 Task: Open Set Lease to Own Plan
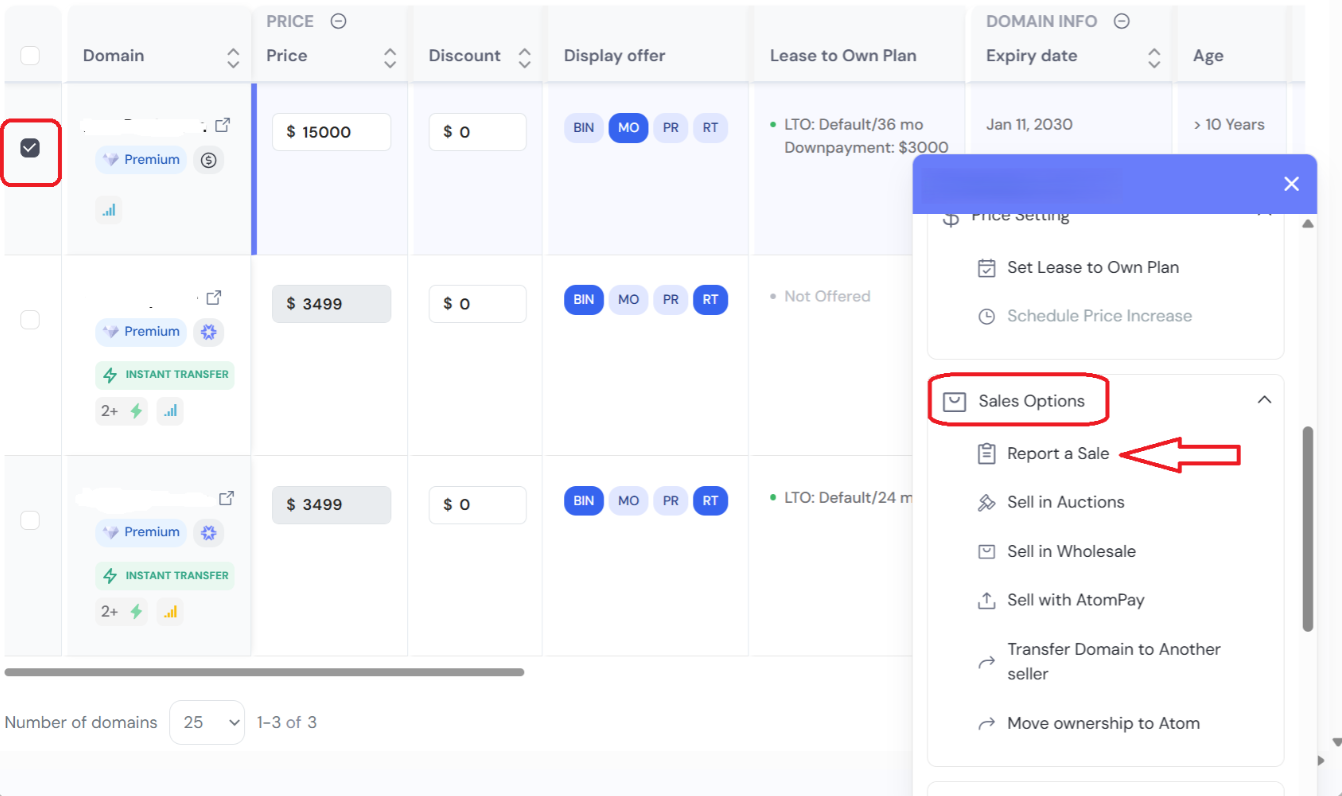(1093, 268)
